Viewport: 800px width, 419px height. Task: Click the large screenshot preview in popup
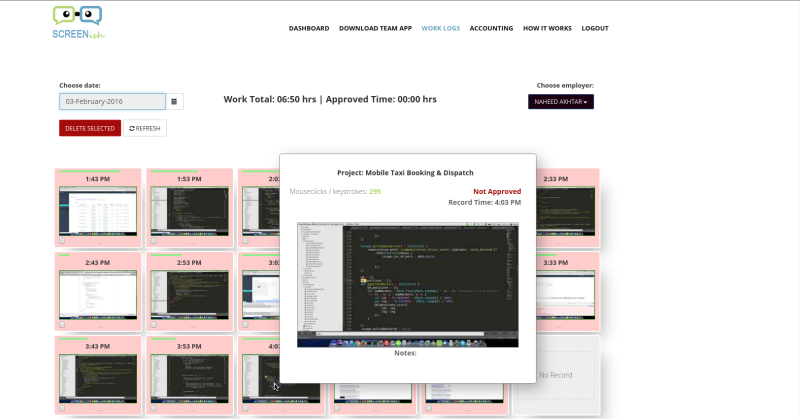point(408,285)
